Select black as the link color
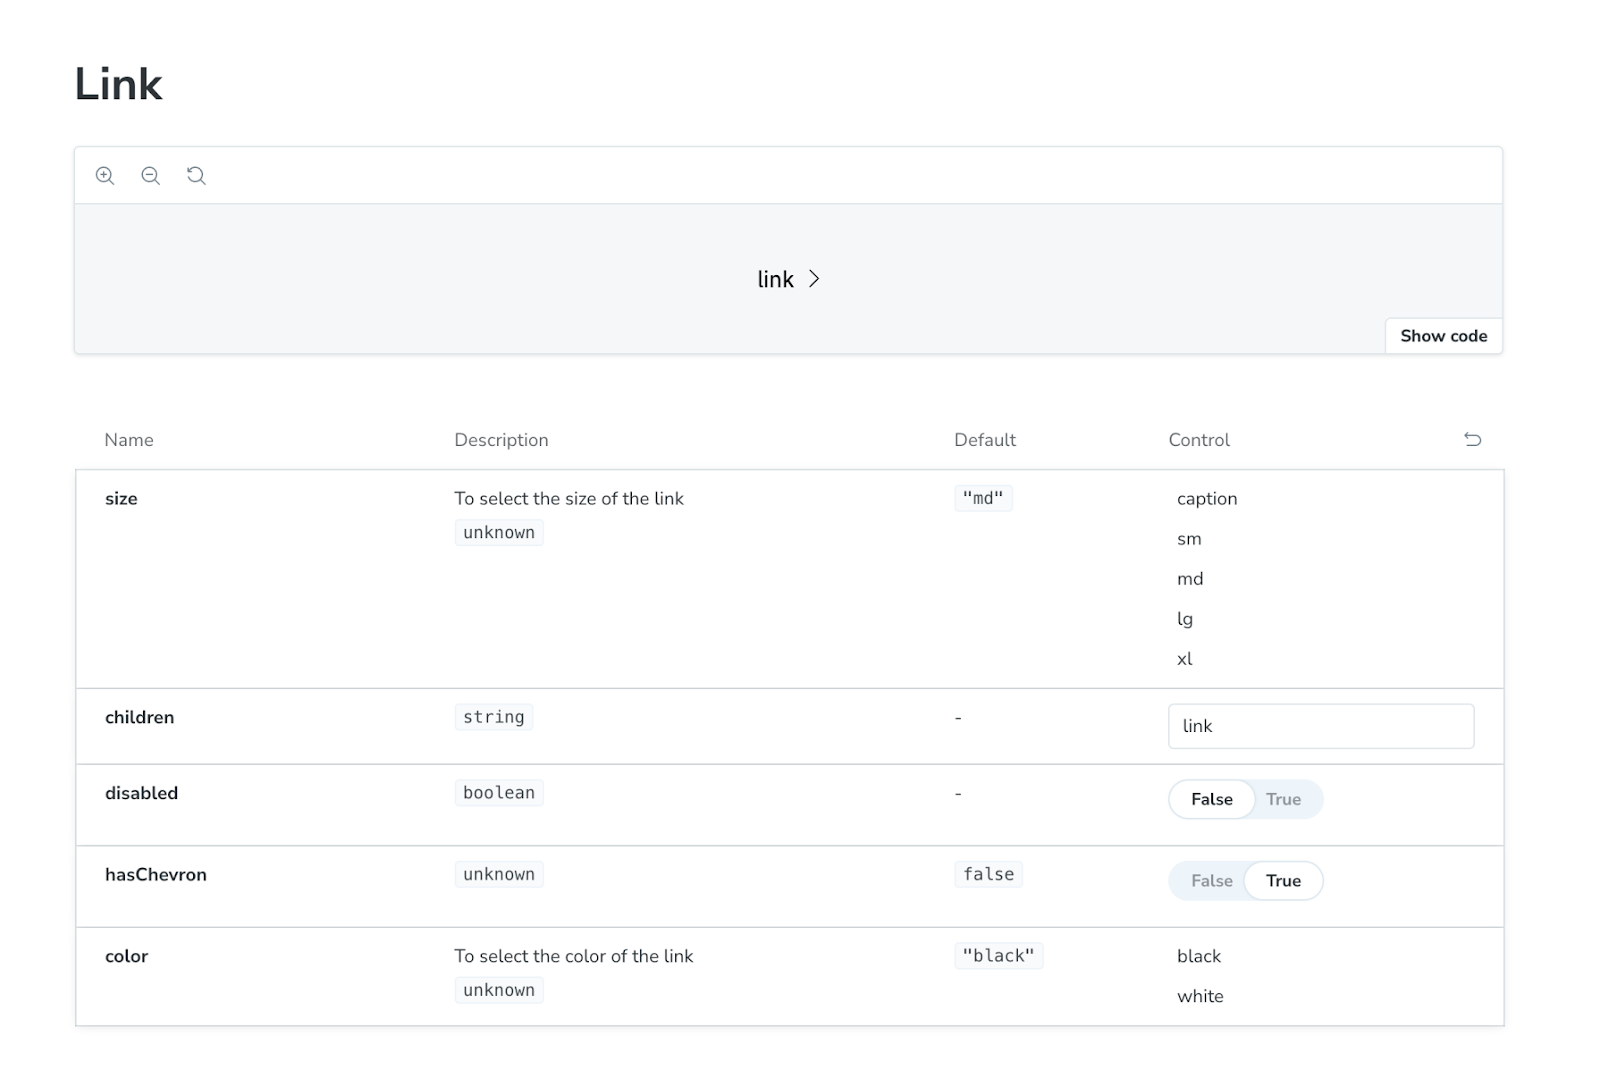This screenshot has height=1082, width=1600. click(x=1199, y=956)
